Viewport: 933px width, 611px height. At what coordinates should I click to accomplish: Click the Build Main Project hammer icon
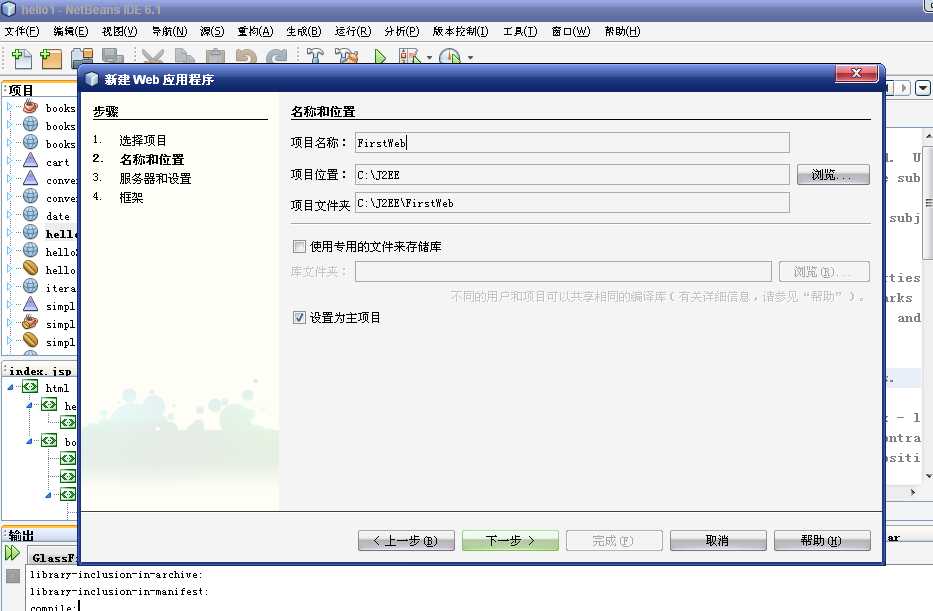coord(315,57)
